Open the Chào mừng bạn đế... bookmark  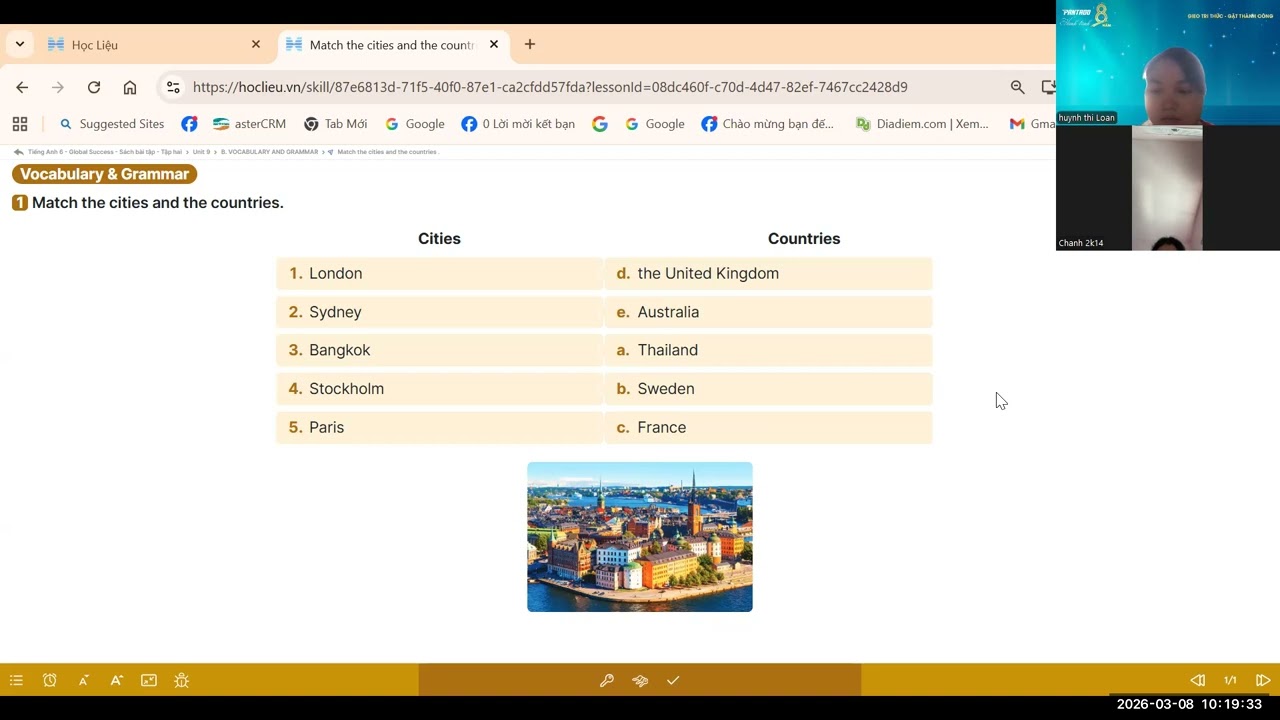point(768,124)
